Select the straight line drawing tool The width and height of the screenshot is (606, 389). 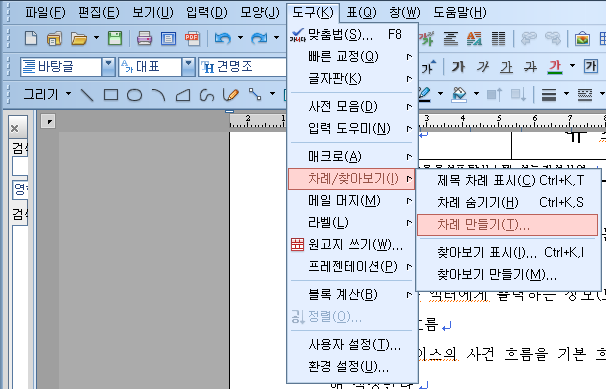(x=87, y=94)
